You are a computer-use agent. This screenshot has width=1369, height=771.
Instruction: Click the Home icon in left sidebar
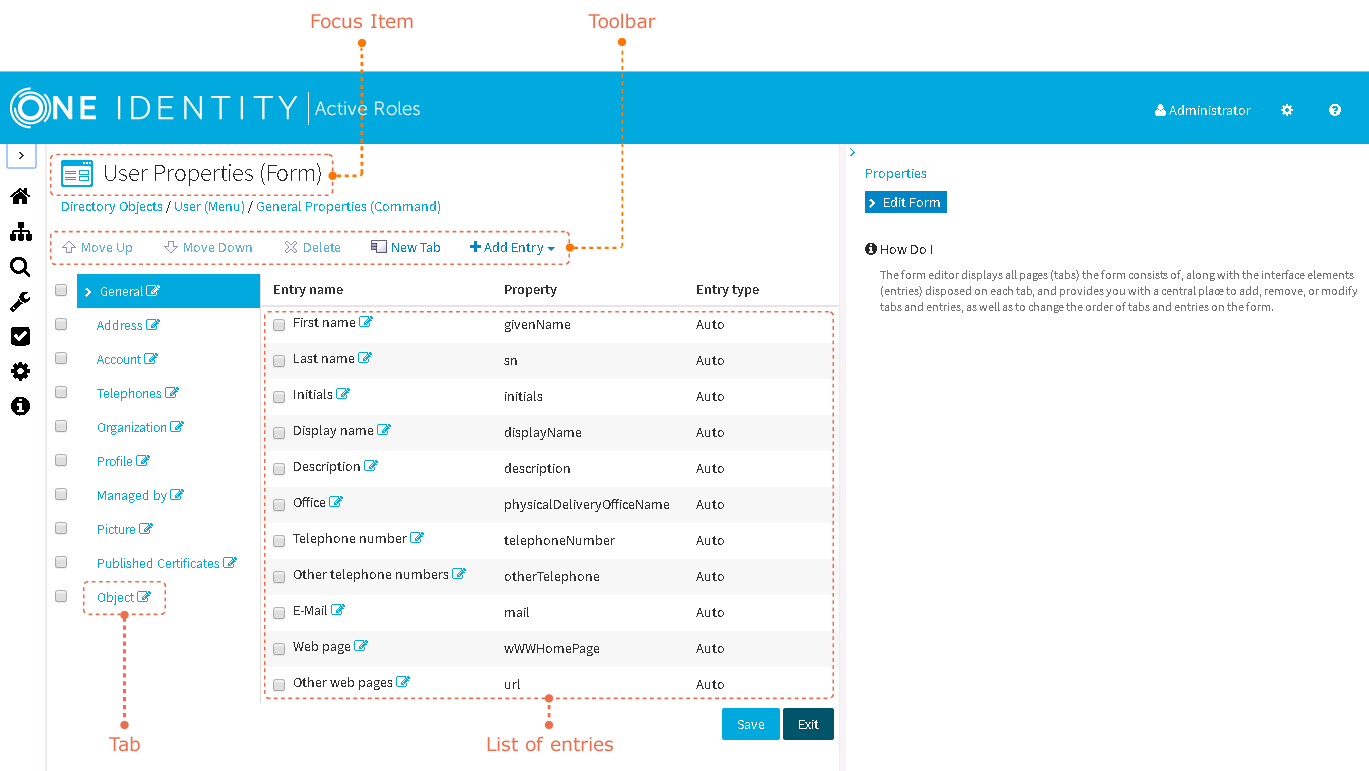point(20,197)
